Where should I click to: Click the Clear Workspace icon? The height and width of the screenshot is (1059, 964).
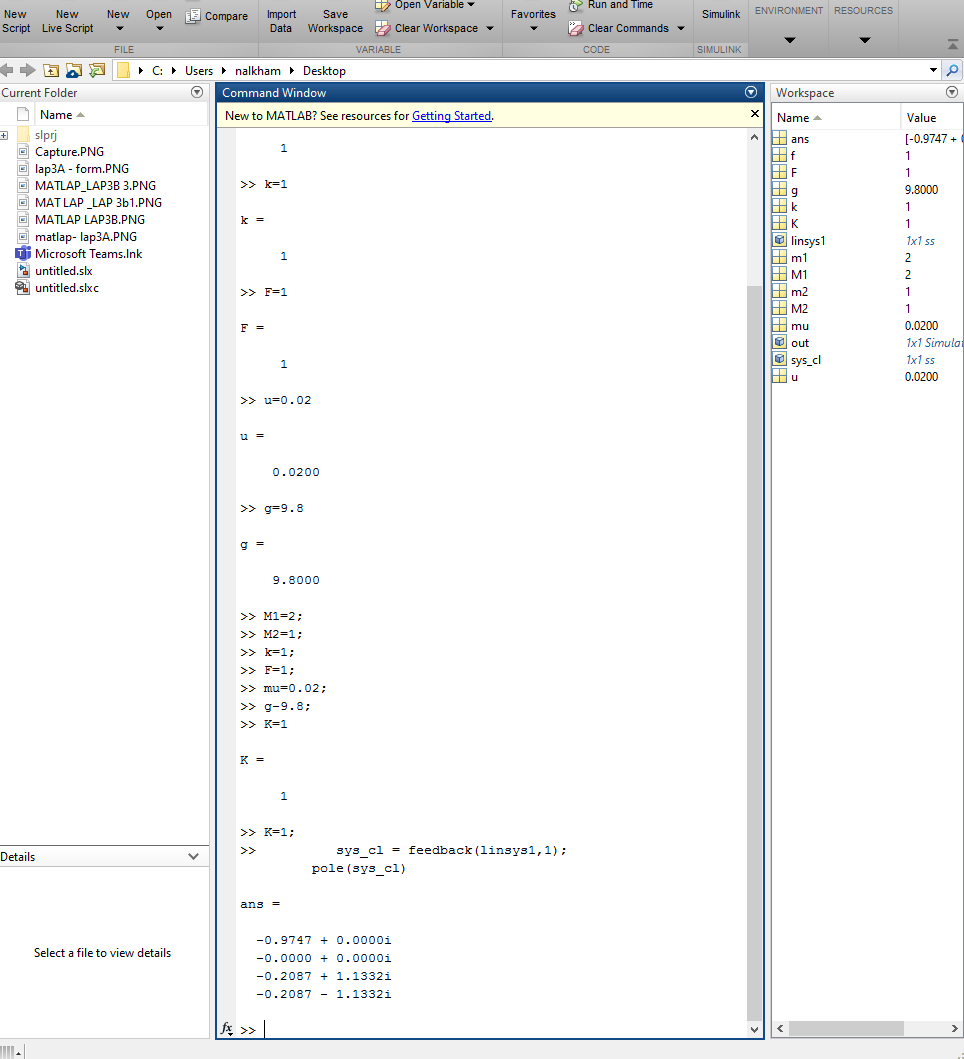pos(382,28)
